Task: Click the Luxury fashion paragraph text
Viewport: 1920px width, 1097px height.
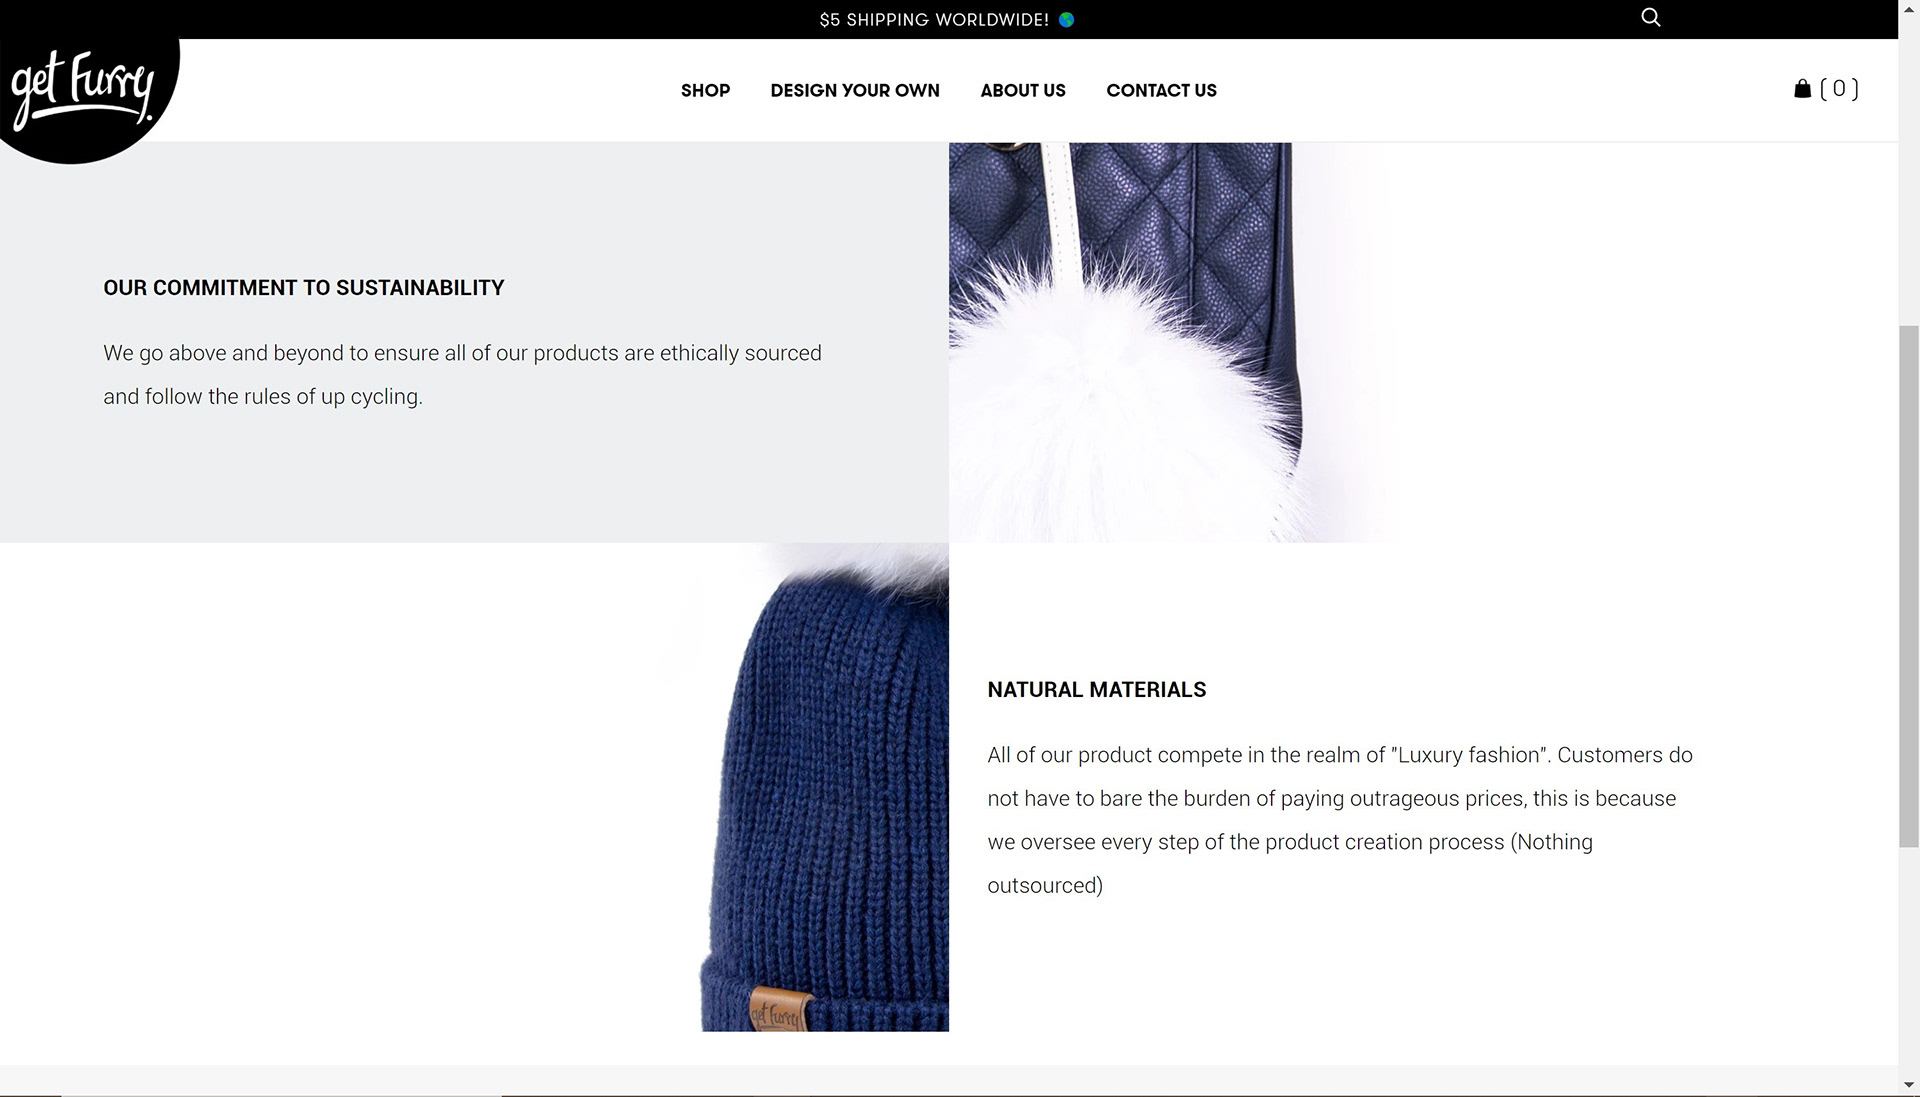Action: click(1340, 820)
